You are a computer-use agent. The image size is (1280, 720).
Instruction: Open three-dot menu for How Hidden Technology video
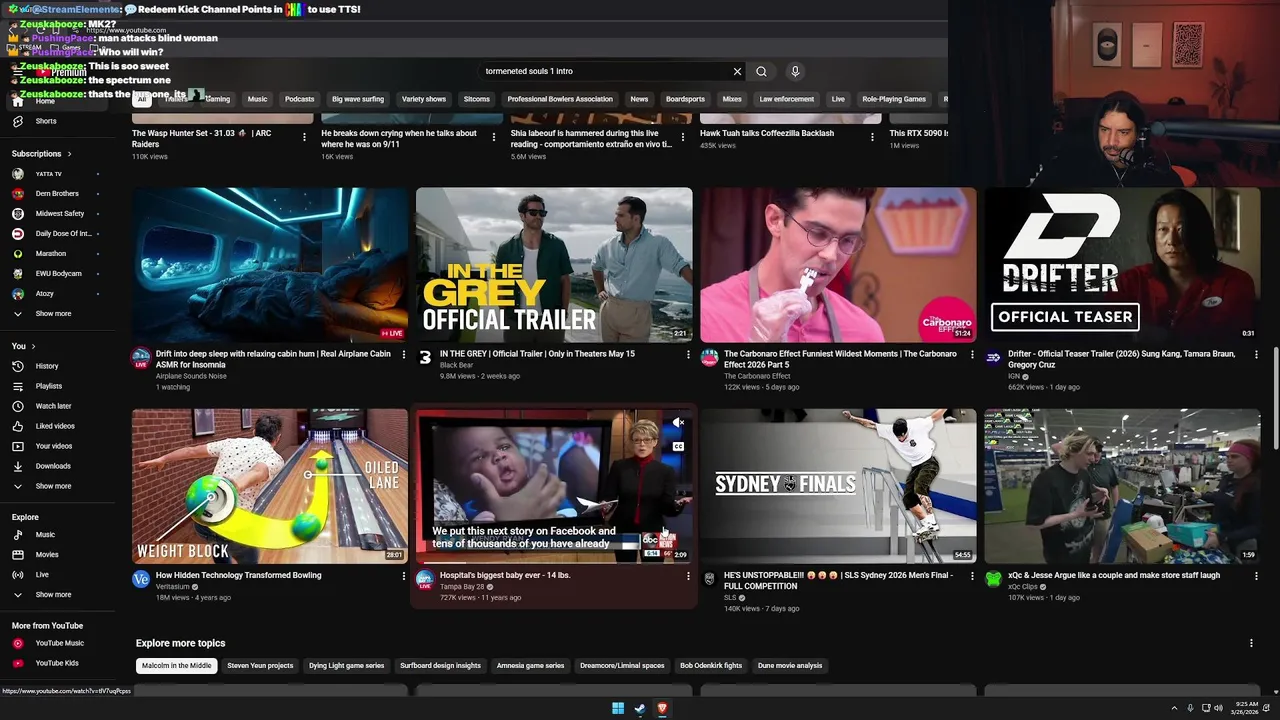pos(404,576)
